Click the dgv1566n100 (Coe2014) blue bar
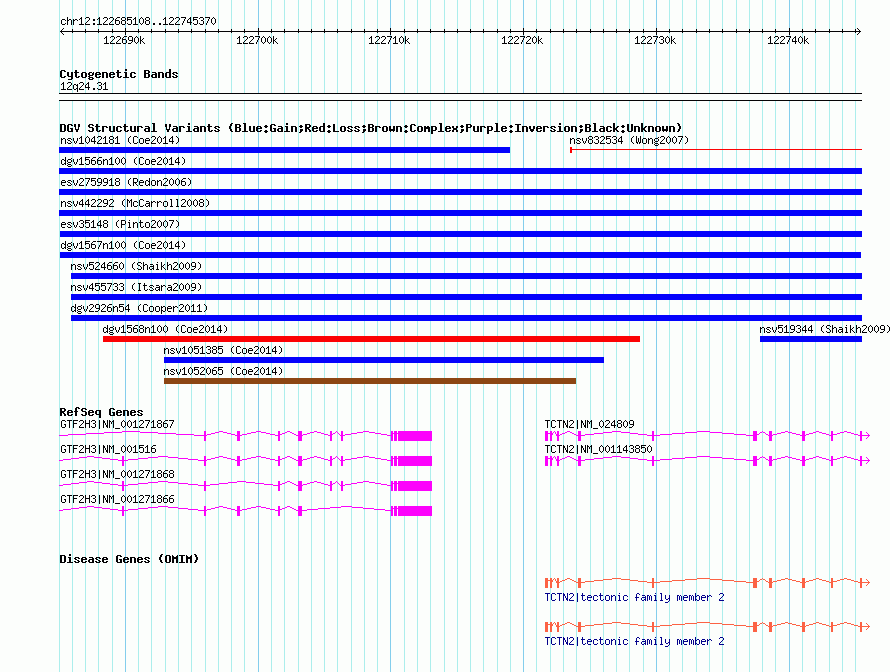Image resolution: width=890 pixels, height=672 pixels. 460,171
